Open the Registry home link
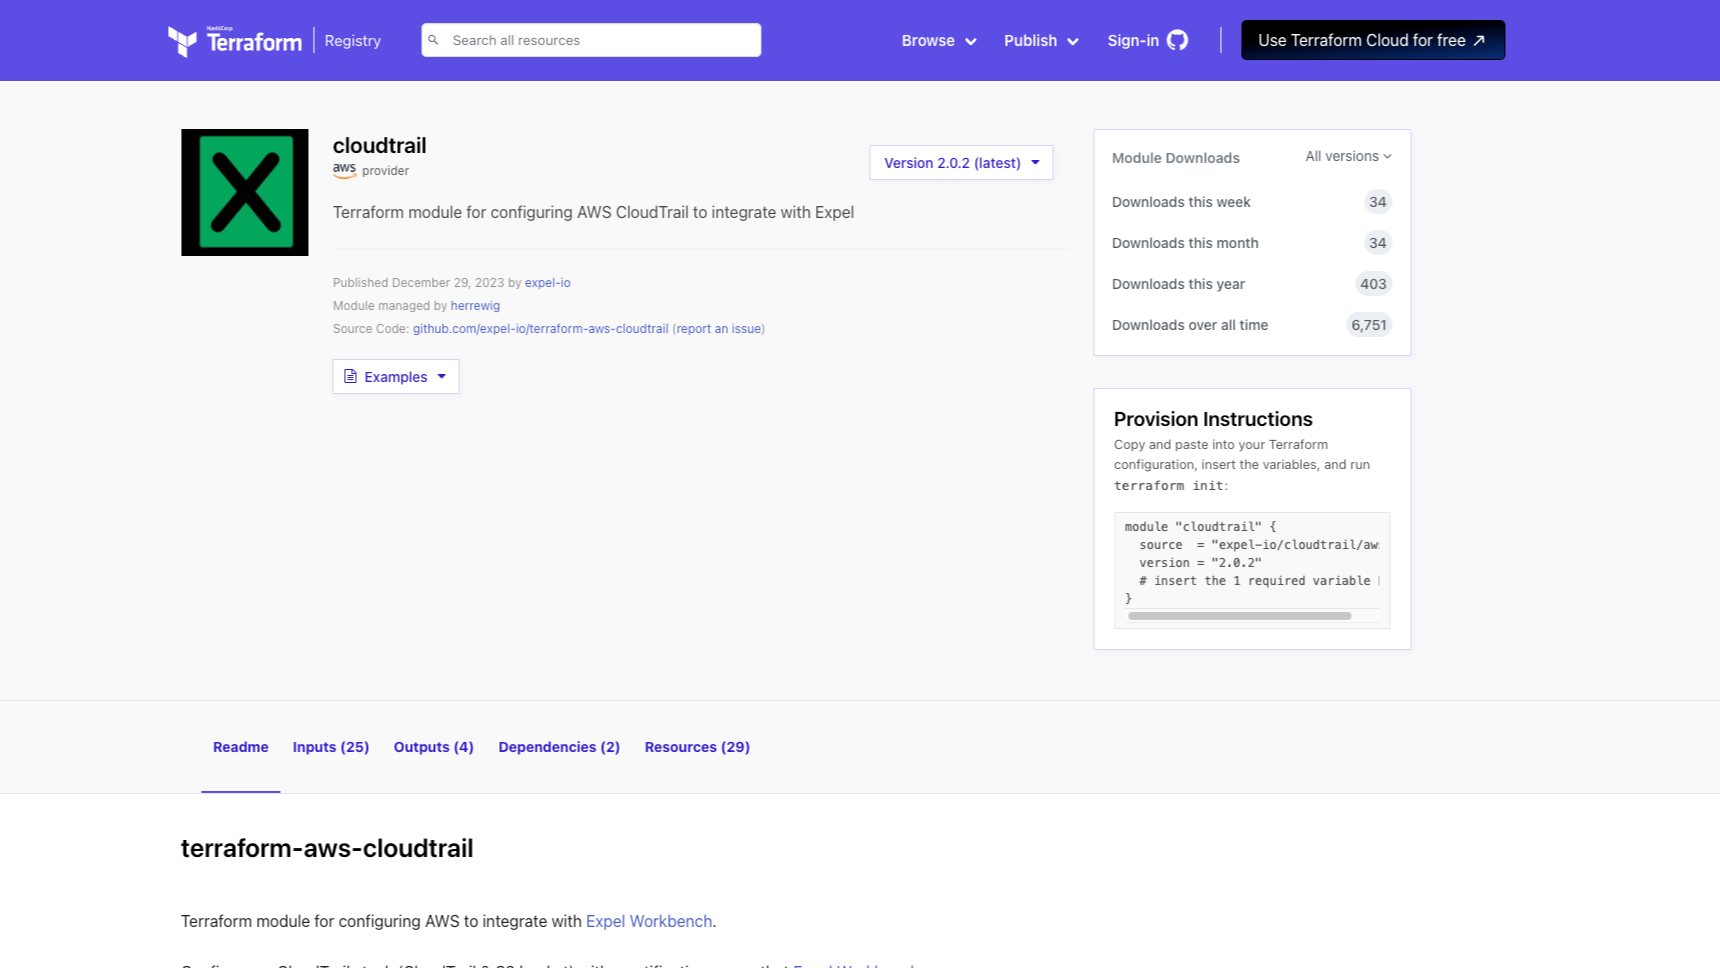The image size is (1720, 968). [353, 41]
